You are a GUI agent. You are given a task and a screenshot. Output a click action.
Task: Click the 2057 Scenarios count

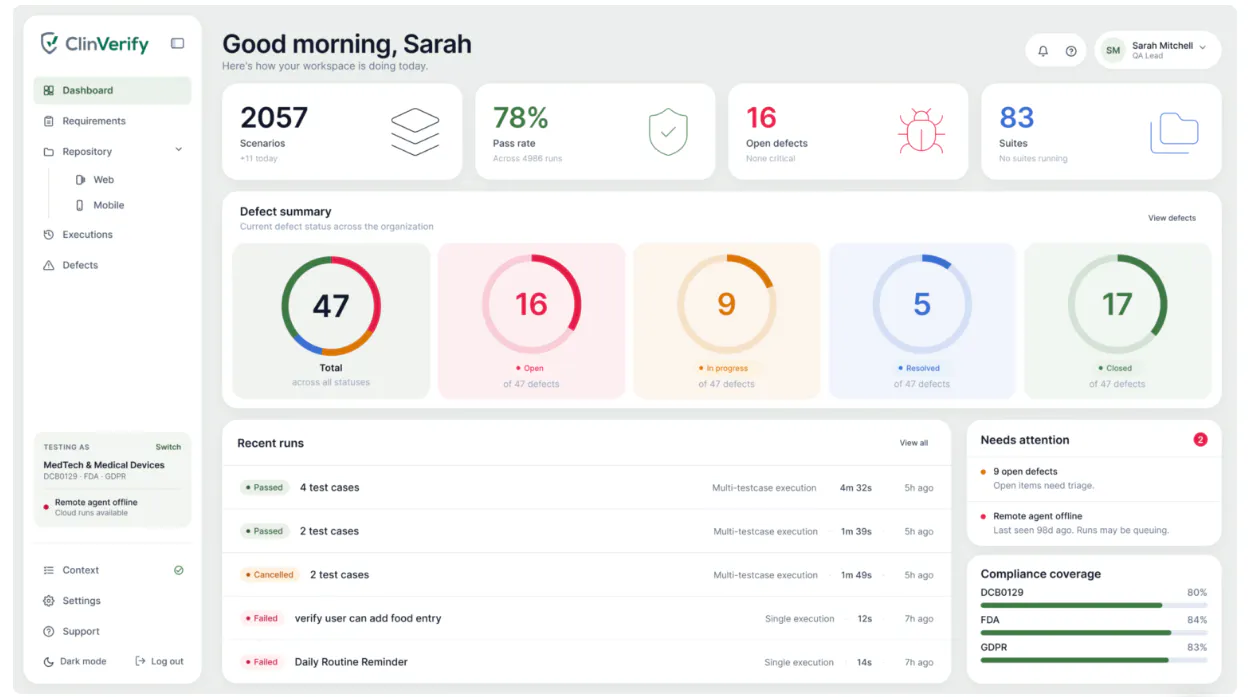(274, 118)
